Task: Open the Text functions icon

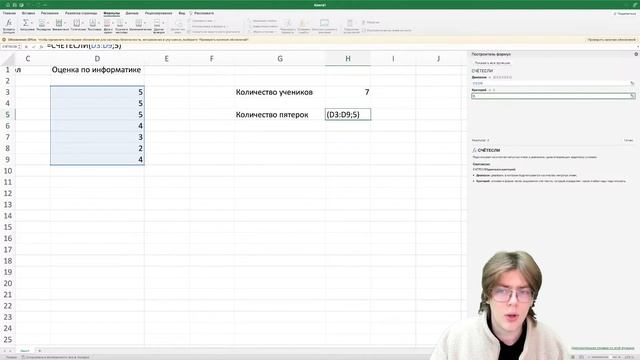Action: coord(93,23)
